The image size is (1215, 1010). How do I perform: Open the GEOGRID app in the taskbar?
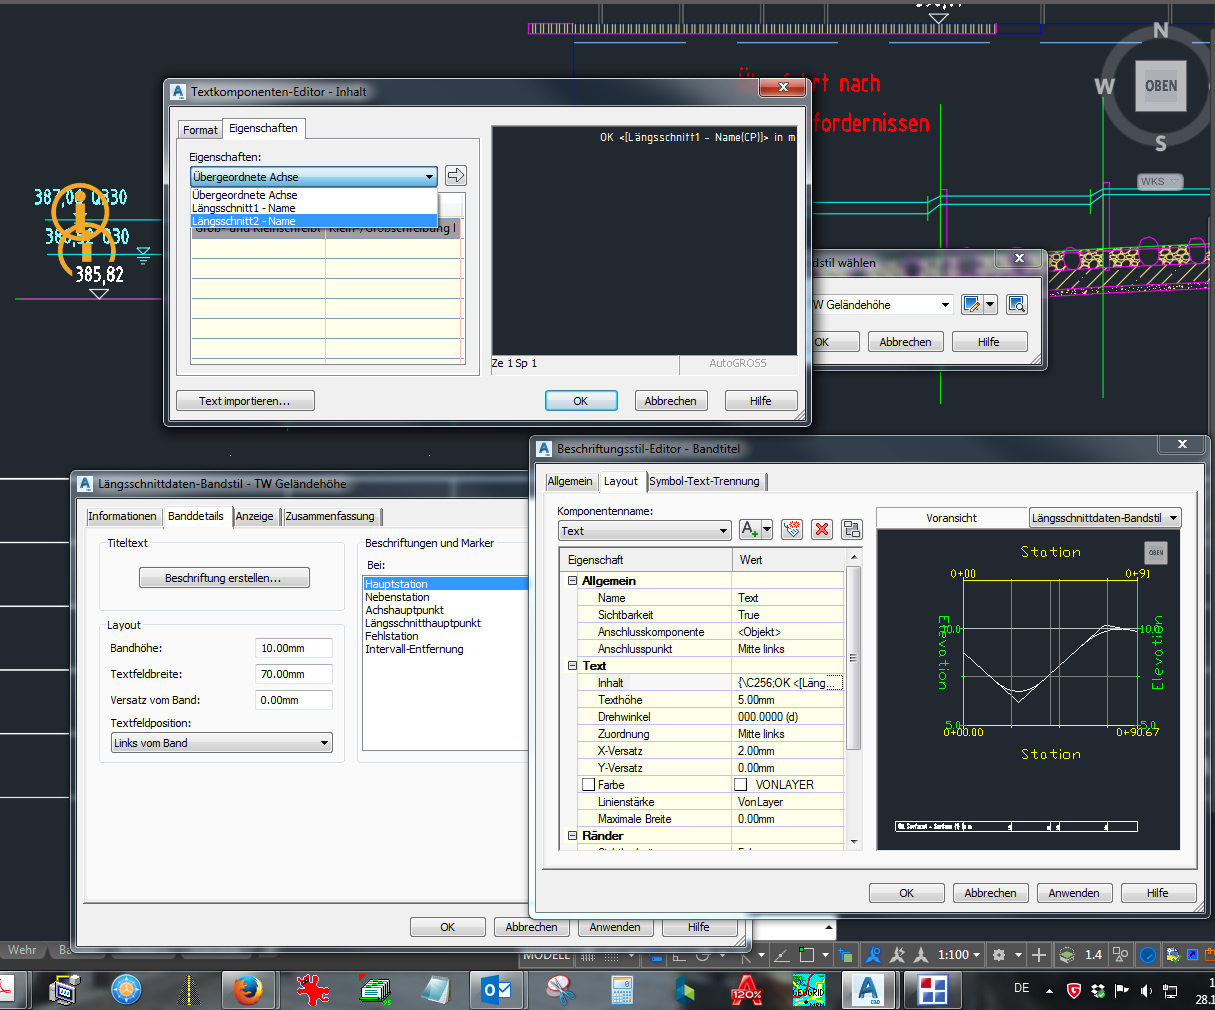[x=809, y=990]
